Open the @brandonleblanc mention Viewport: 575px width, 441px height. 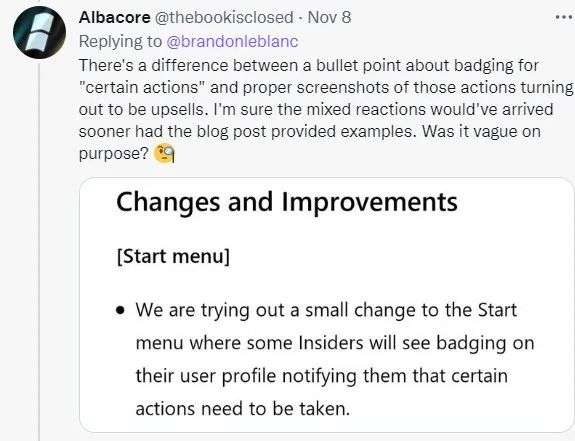(x=232, y=41)
